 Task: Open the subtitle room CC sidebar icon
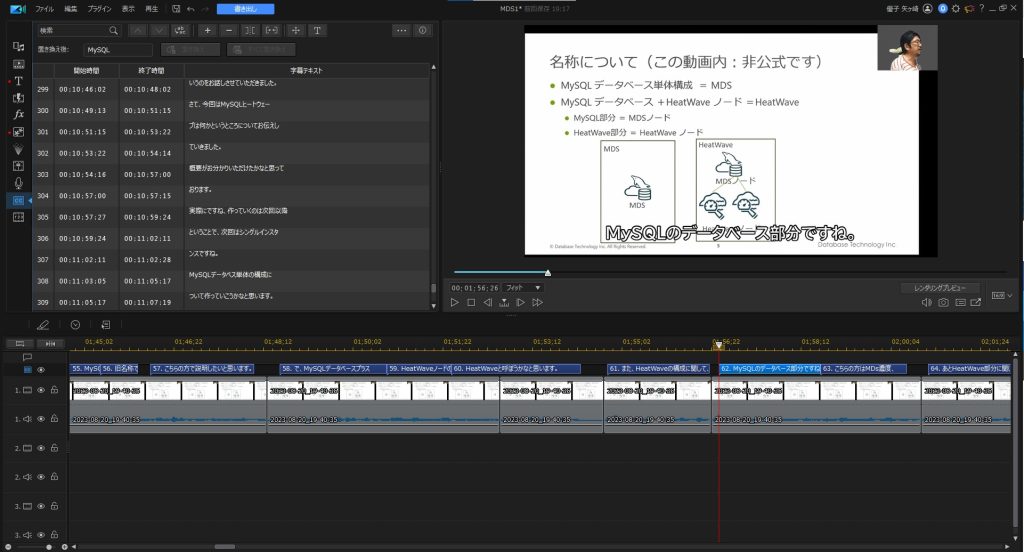click(x=18, y=201)
